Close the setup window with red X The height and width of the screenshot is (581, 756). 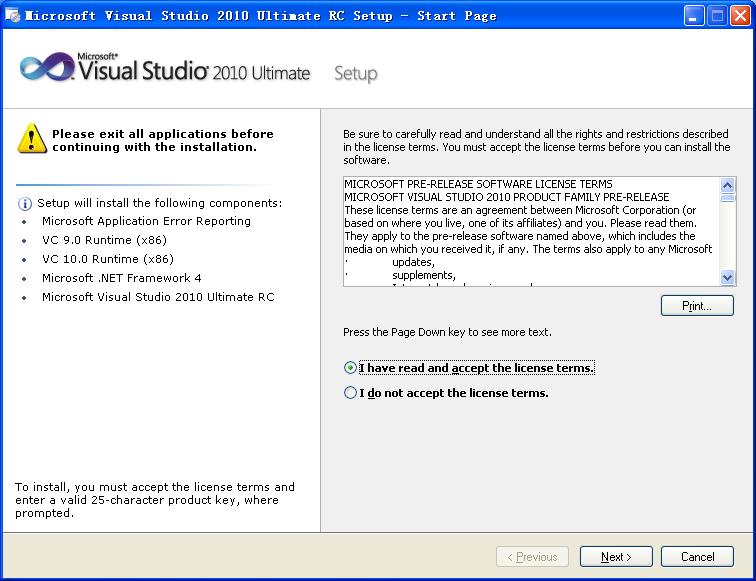coord(740,16)
